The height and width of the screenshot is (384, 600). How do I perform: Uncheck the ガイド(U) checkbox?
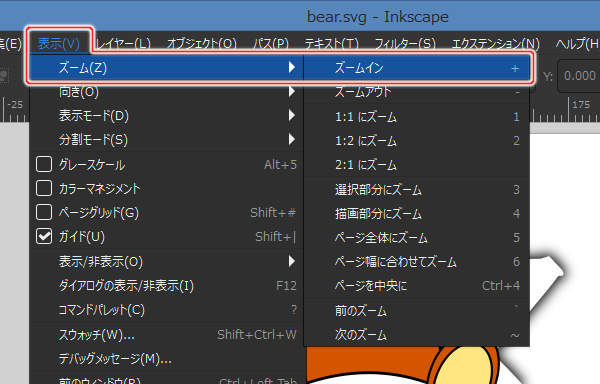click(x=44, y=236)
